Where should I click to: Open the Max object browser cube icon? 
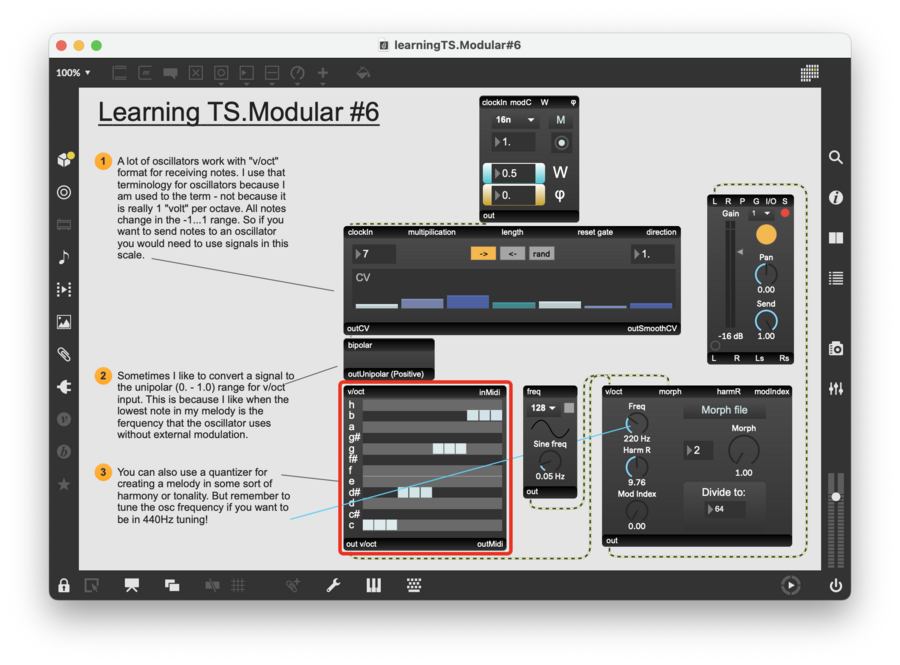pos(64,160)
